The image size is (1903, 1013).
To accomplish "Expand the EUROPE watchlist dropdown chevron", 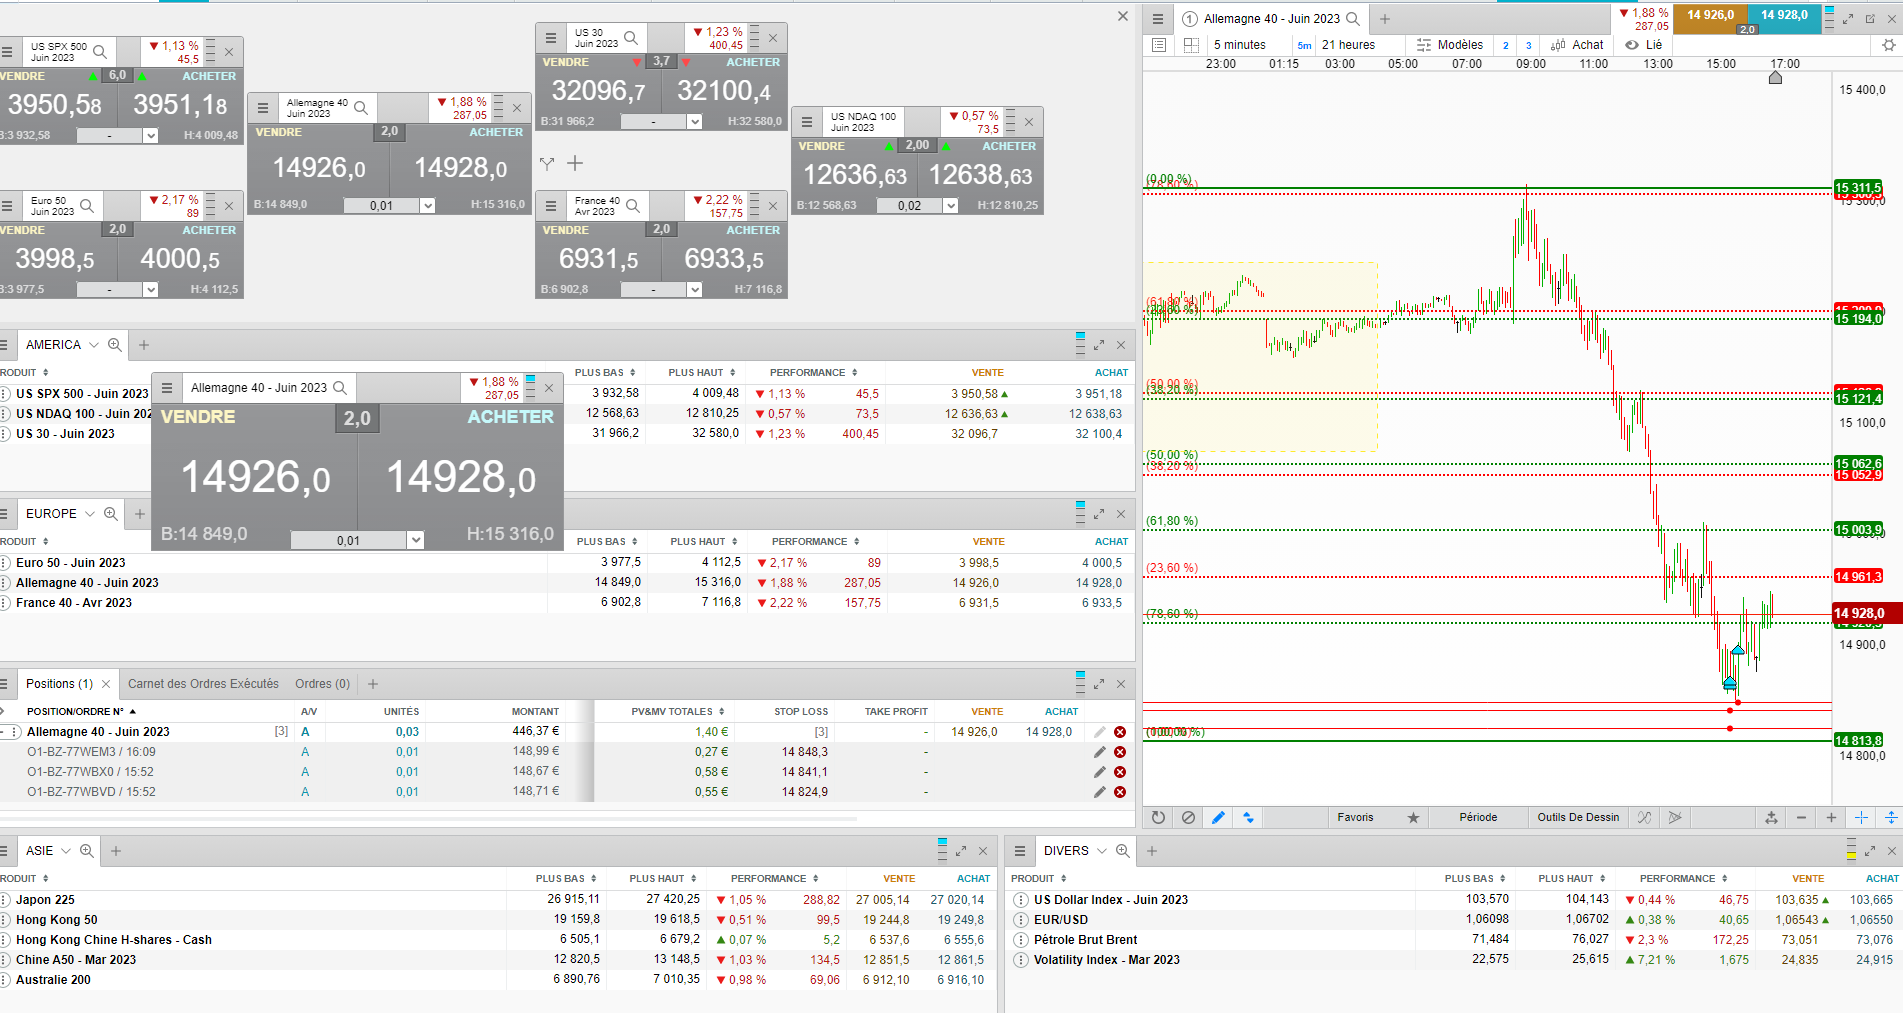I will pyautogui.click(x=90, y=514).
